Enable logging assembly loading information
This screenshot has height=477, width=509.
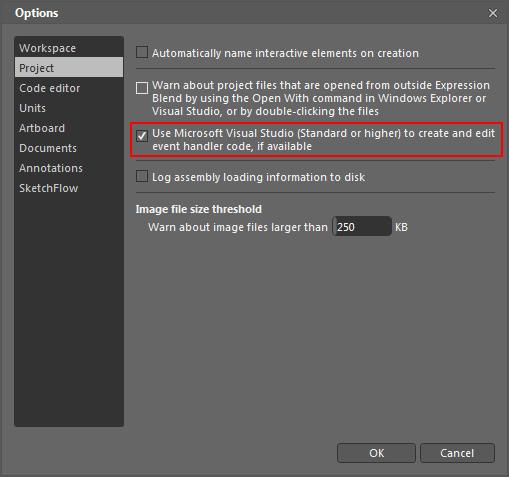click(142, 176)
